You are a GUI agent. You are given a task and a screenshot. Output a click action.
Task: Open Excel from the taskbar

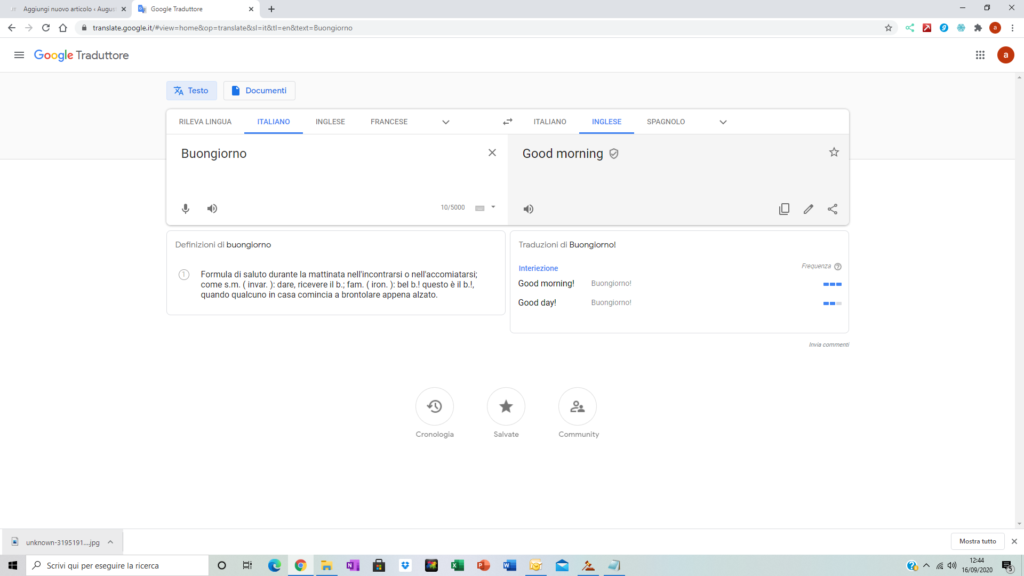[x=457, y=566]
